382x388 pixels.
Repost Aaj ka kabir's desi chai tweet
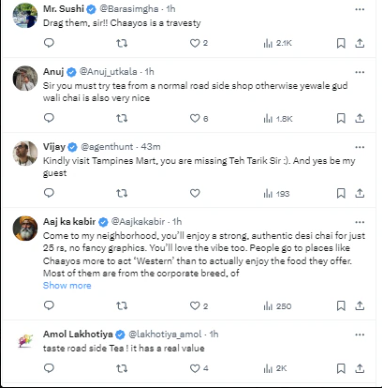click(122, 306)
